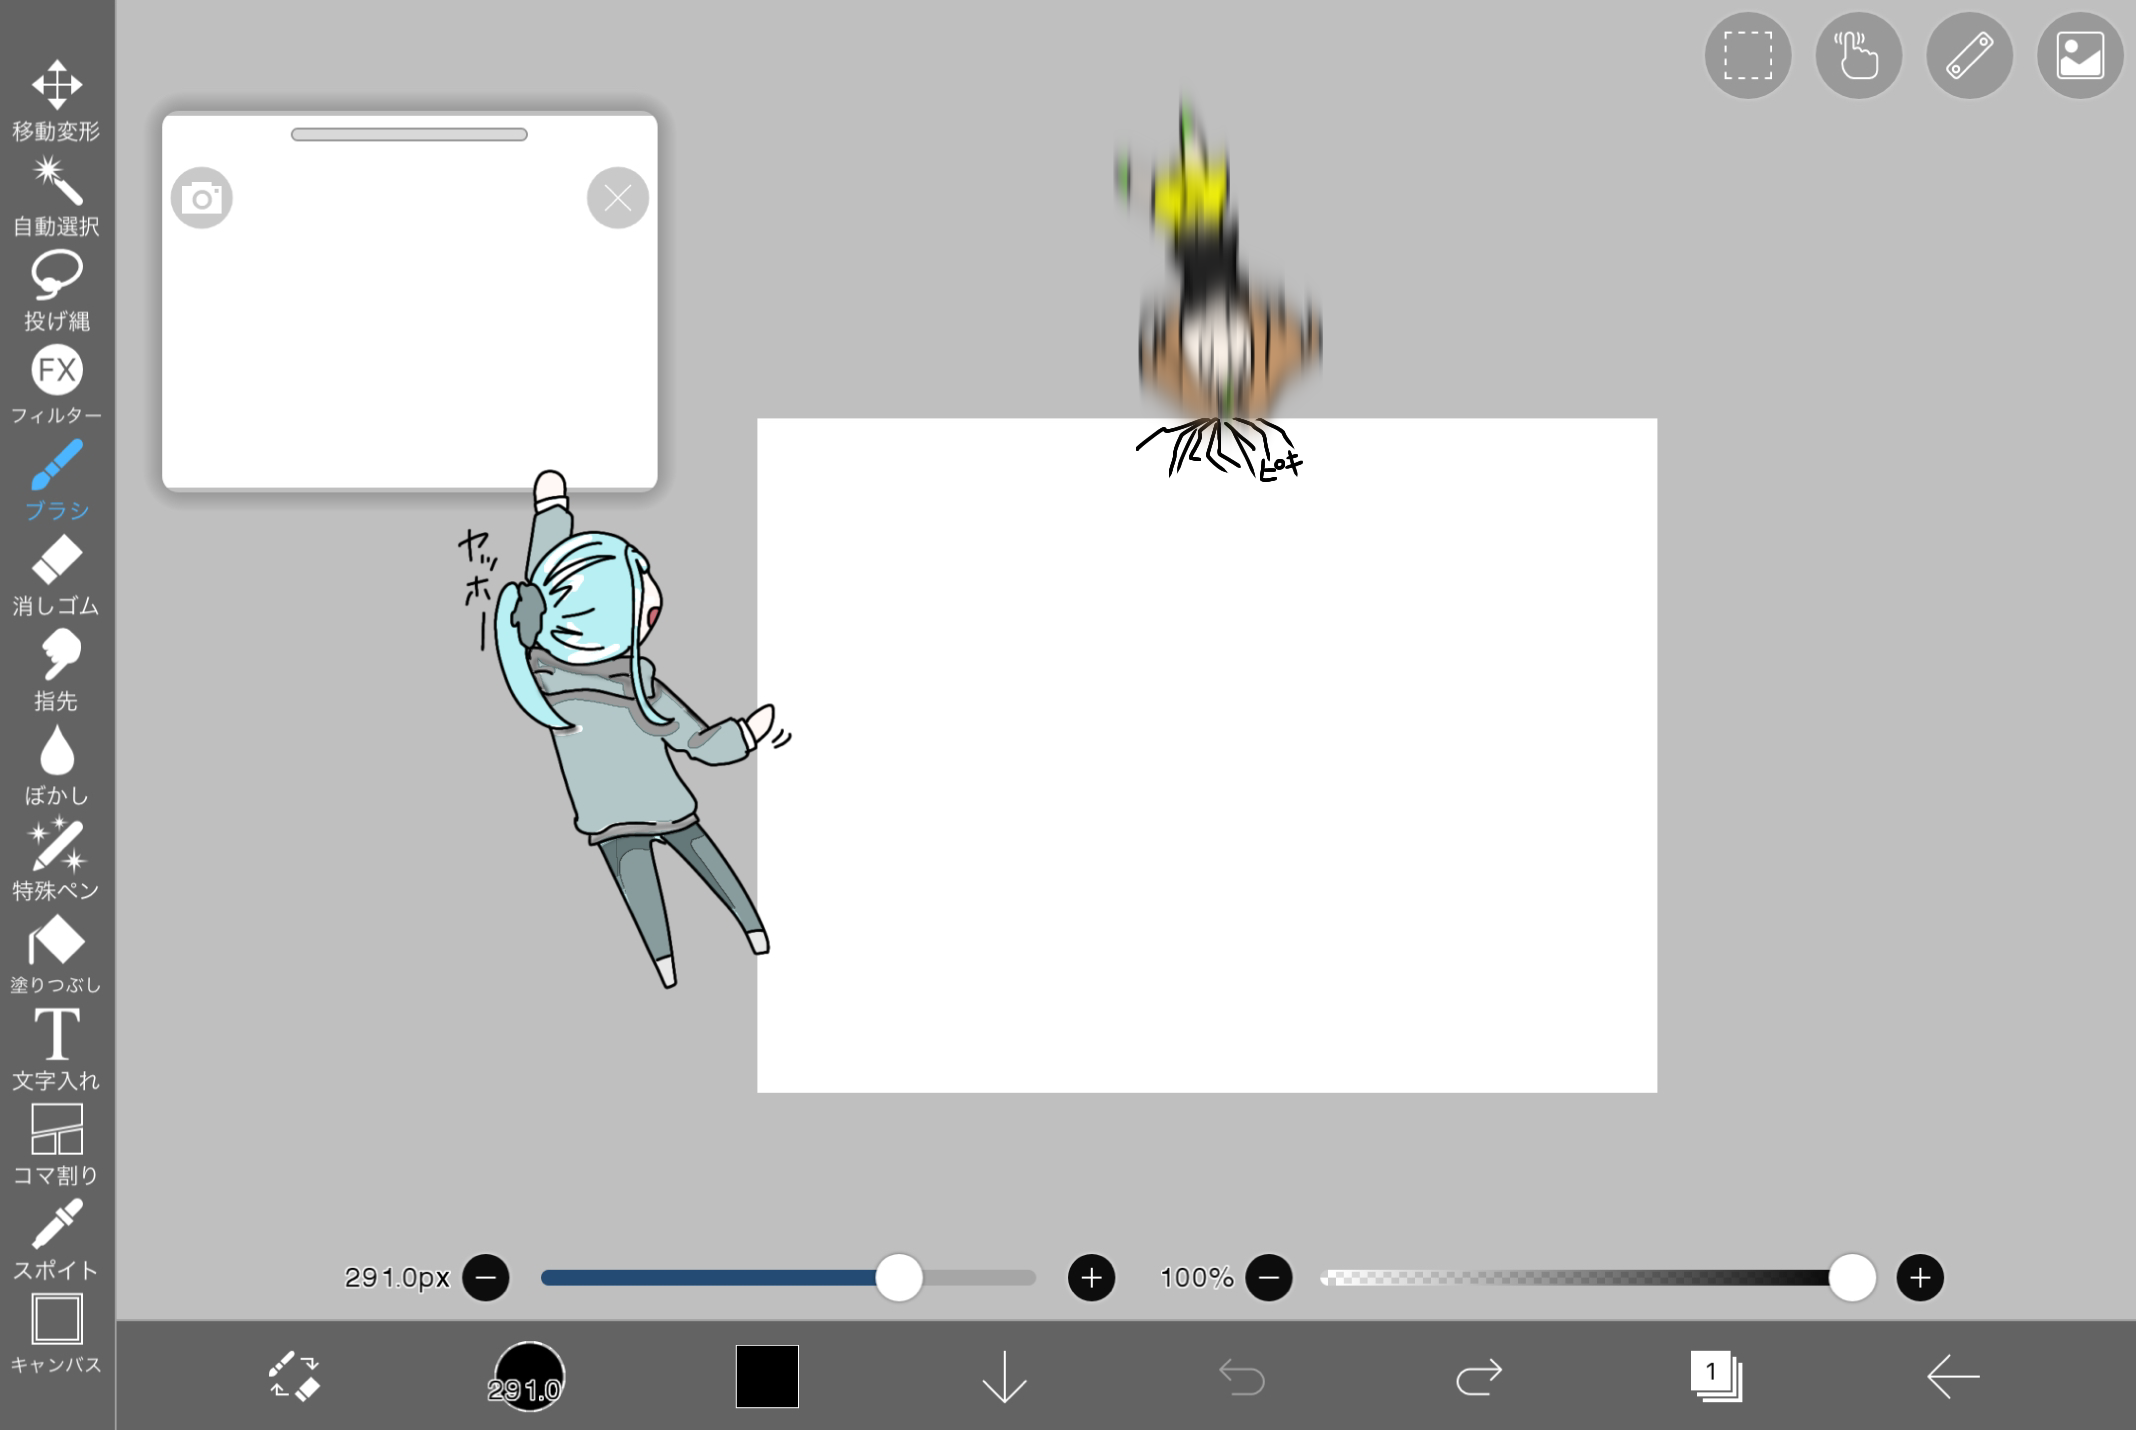
Task: Open the layers panel showing 1 layer
Action: click(1715, 1377)
